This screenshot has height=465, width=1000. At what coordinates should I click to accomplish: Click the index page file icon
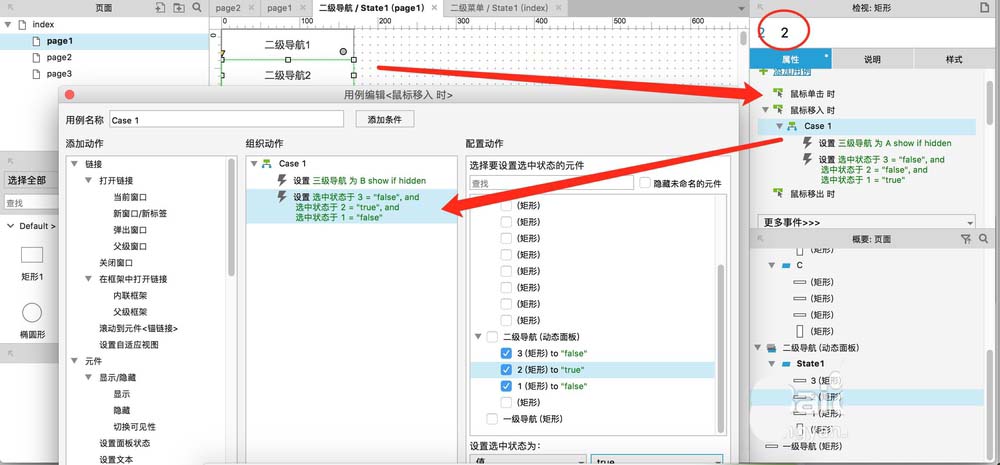tap(22, 24)
